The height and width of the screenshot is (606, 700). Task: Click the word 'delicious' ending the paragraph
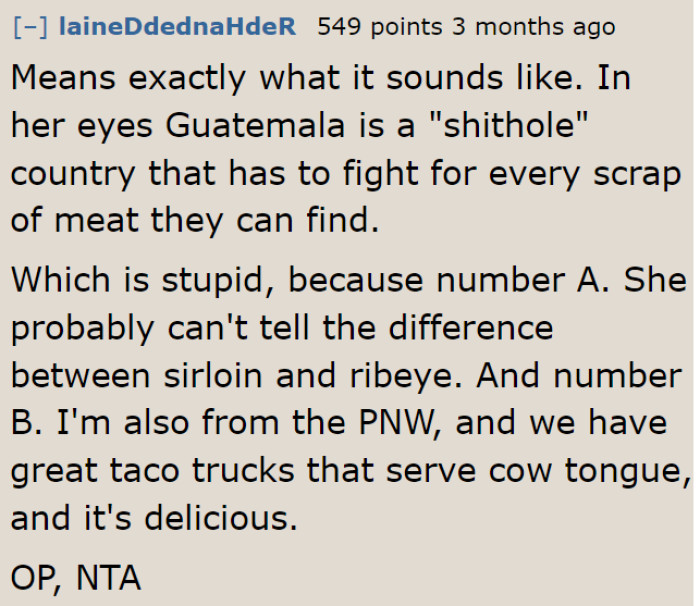(221, 518)
